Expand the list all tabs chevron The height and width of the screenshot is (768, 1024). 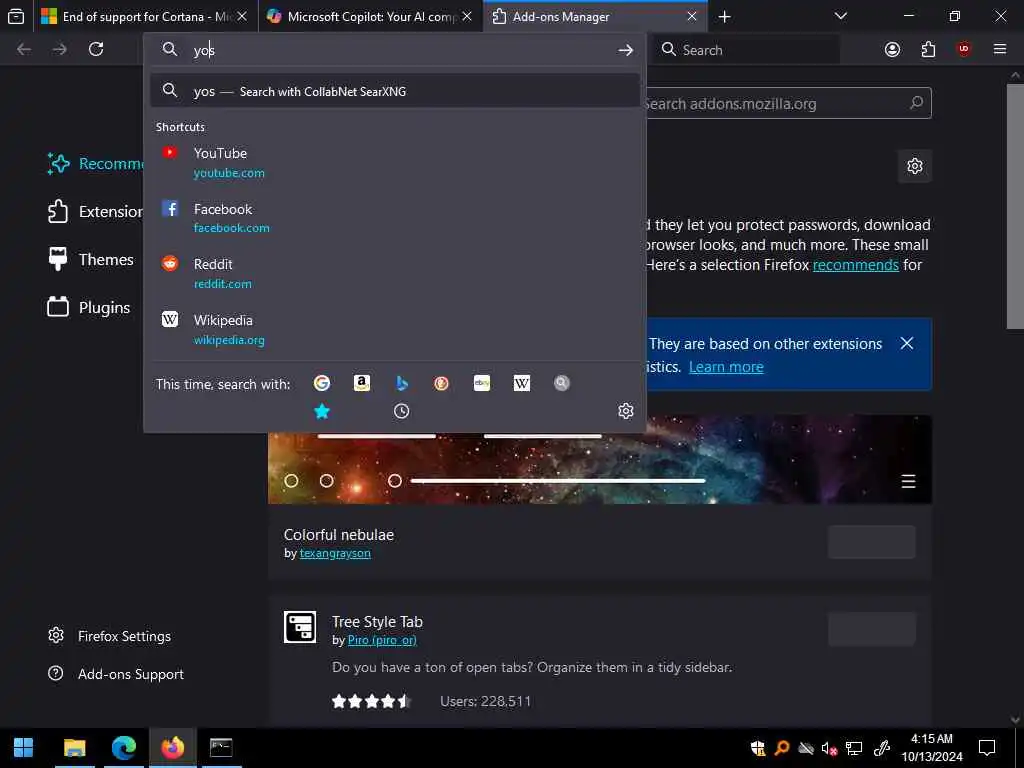(840, 16)
